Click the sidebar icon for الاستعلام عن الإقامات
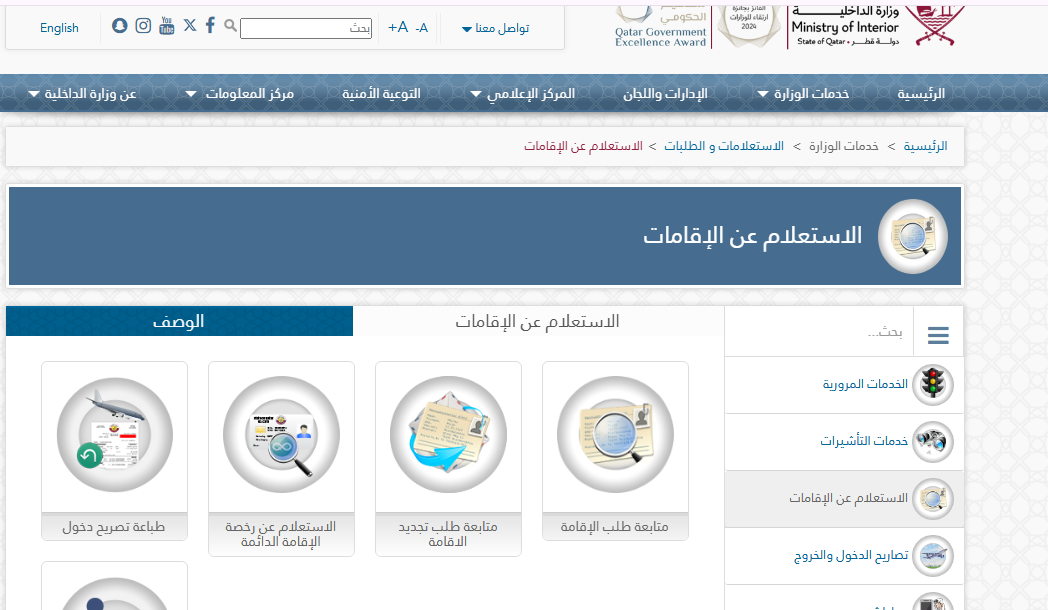Image resolution: width=1048 pixels, height=610 pixels. [933, 498]
